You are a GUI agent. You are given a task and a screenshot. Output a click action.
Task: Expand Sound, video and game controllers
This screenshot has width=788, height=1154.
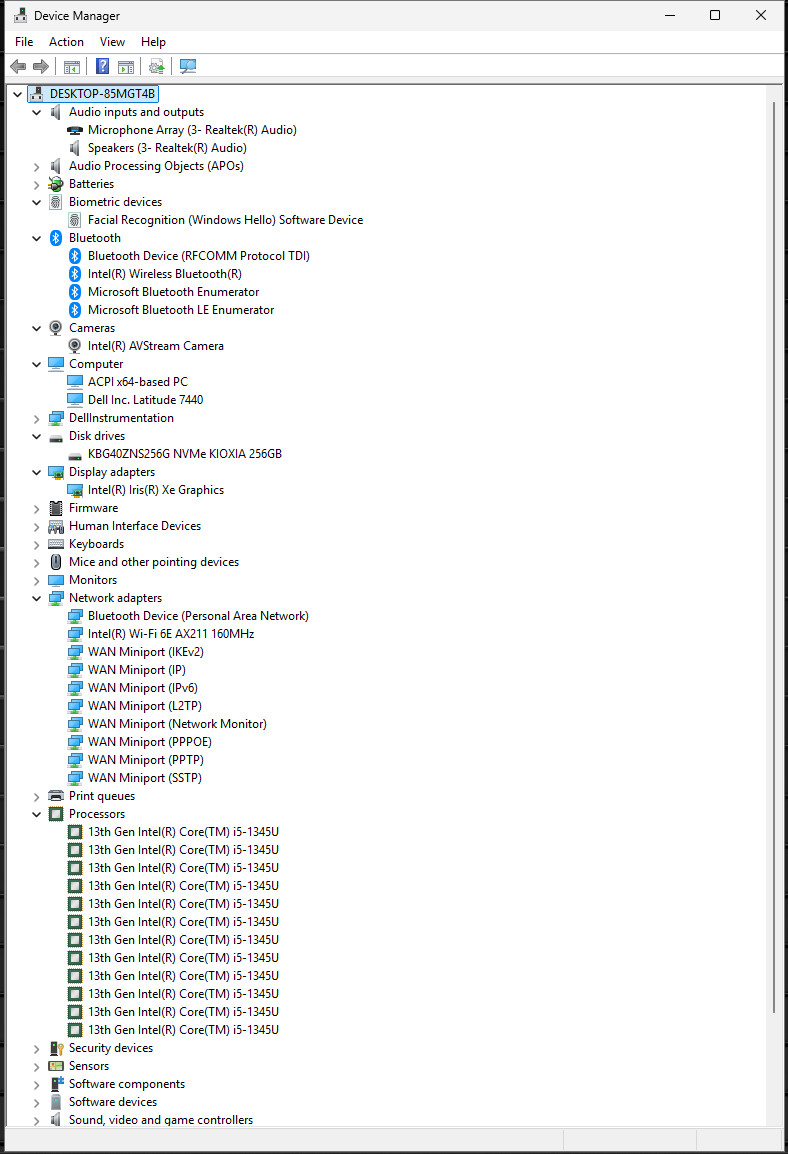click(37, 1120)
